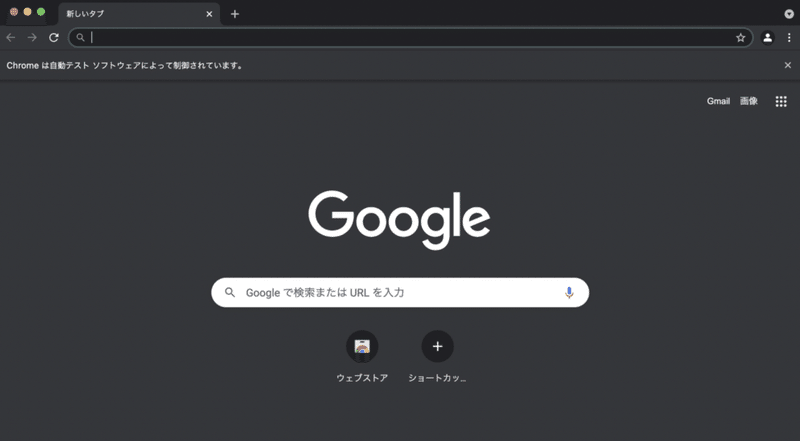This screenshot has width=800, height=441.
Task: Dismiss the automated test software infobar
Action: (x=788, y=65)
